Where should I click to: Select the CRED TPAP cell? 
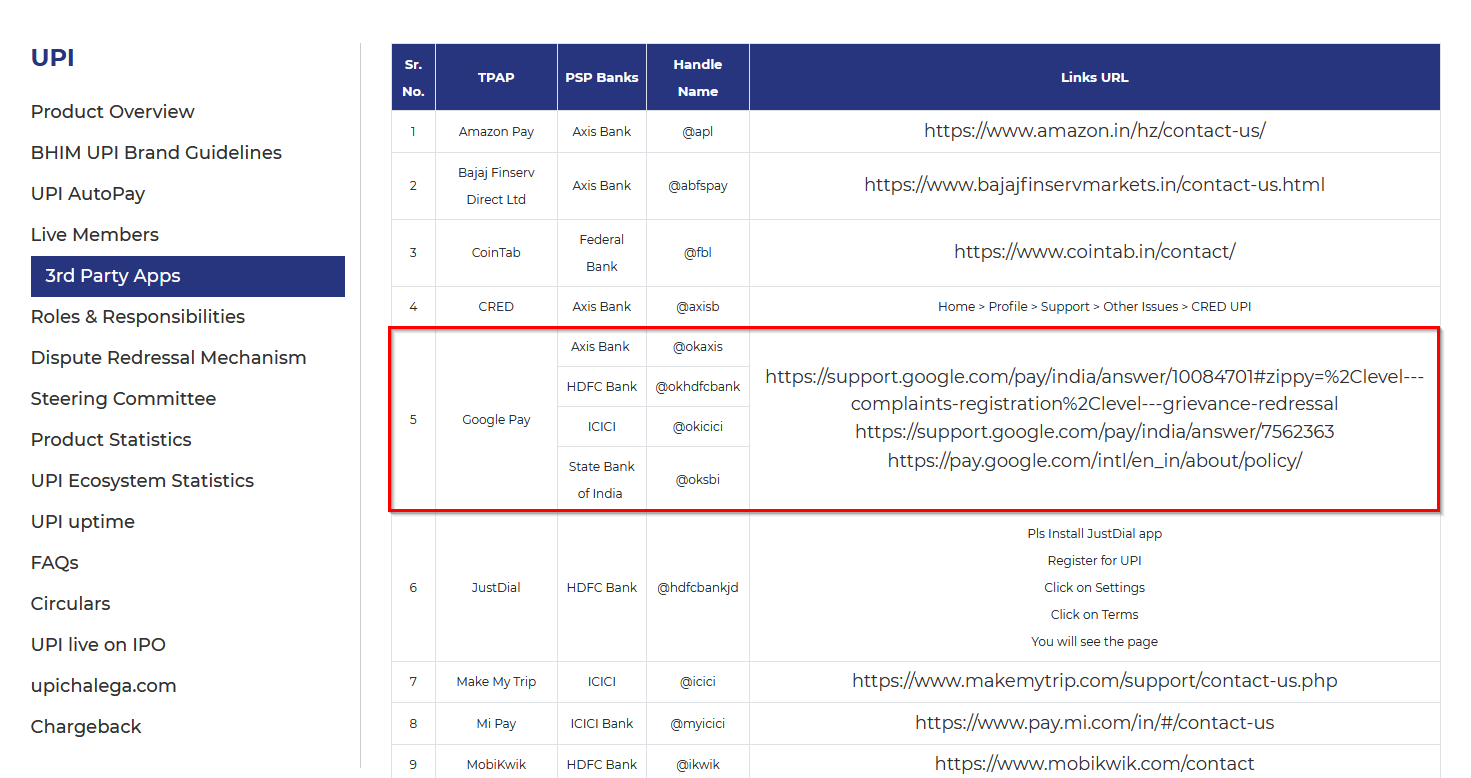pos(496,307)
